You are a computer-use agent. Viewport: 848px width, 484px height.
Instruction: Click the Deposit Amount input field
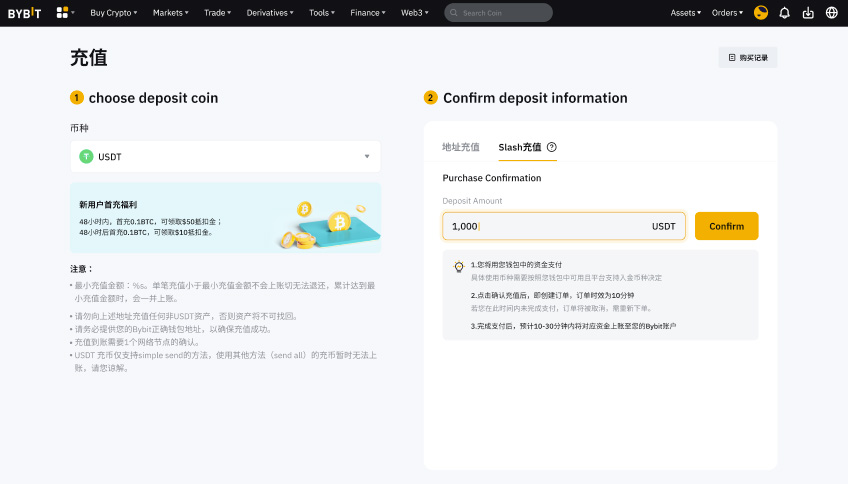click(x=564, y=226)
